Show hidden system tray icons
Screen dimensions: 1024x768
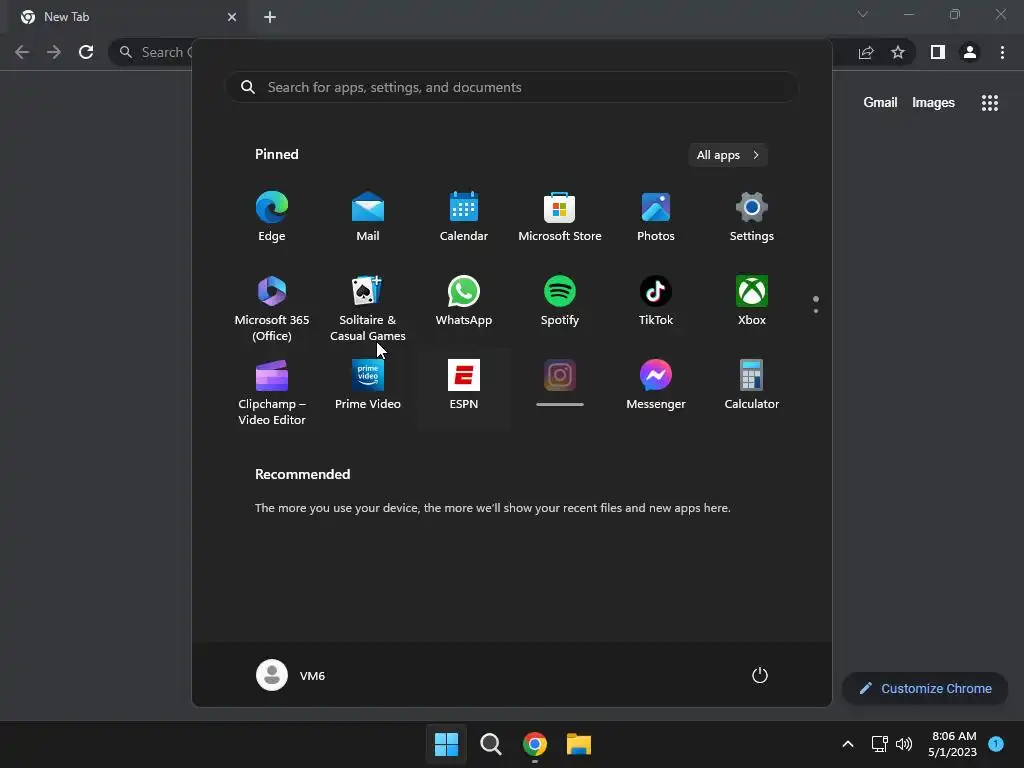pyautogui.click(x=848, y=744)
